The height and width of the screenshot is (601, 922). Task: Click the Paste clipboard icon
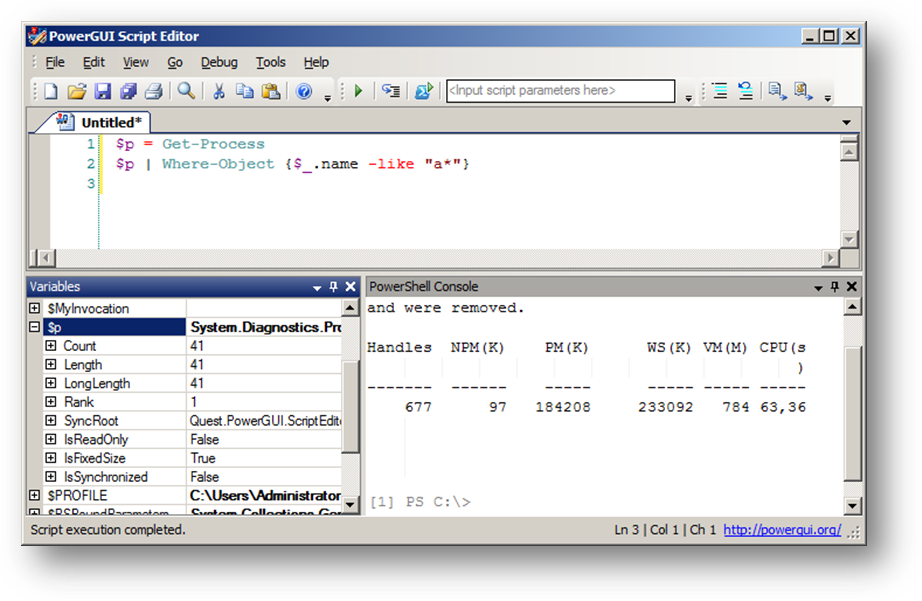[x=271, y=91]
